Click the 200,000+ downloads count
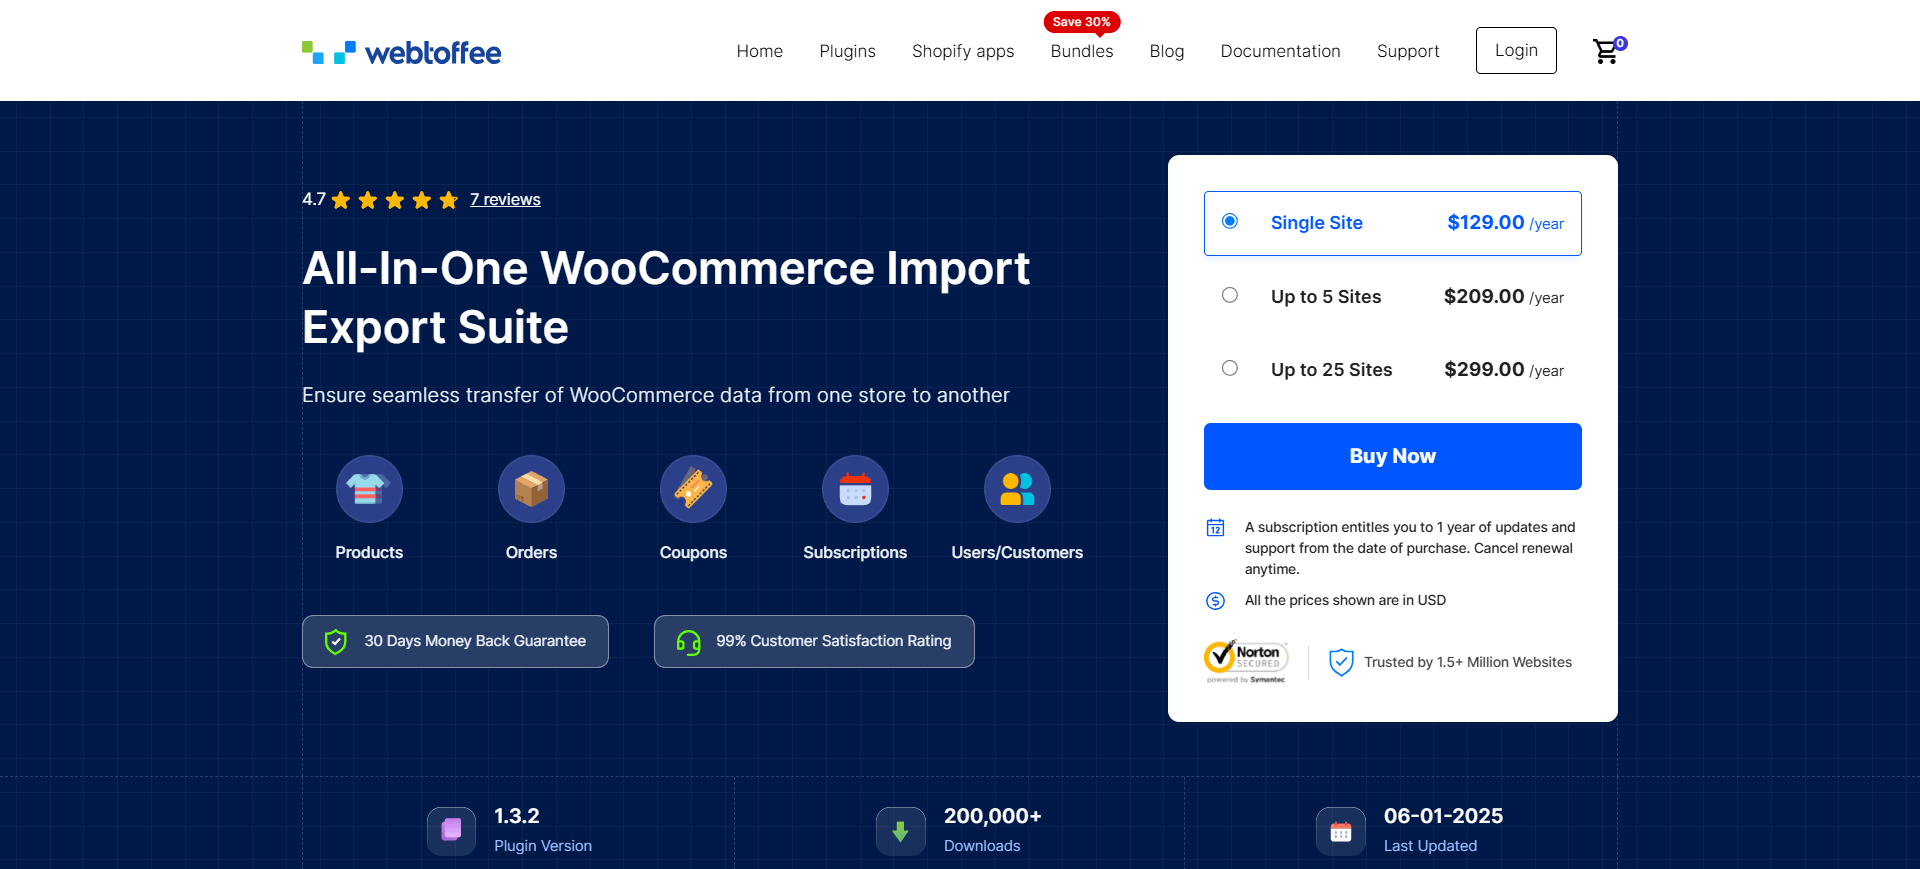Viewport: 1920px width, 869px height. tap(993, 816)
